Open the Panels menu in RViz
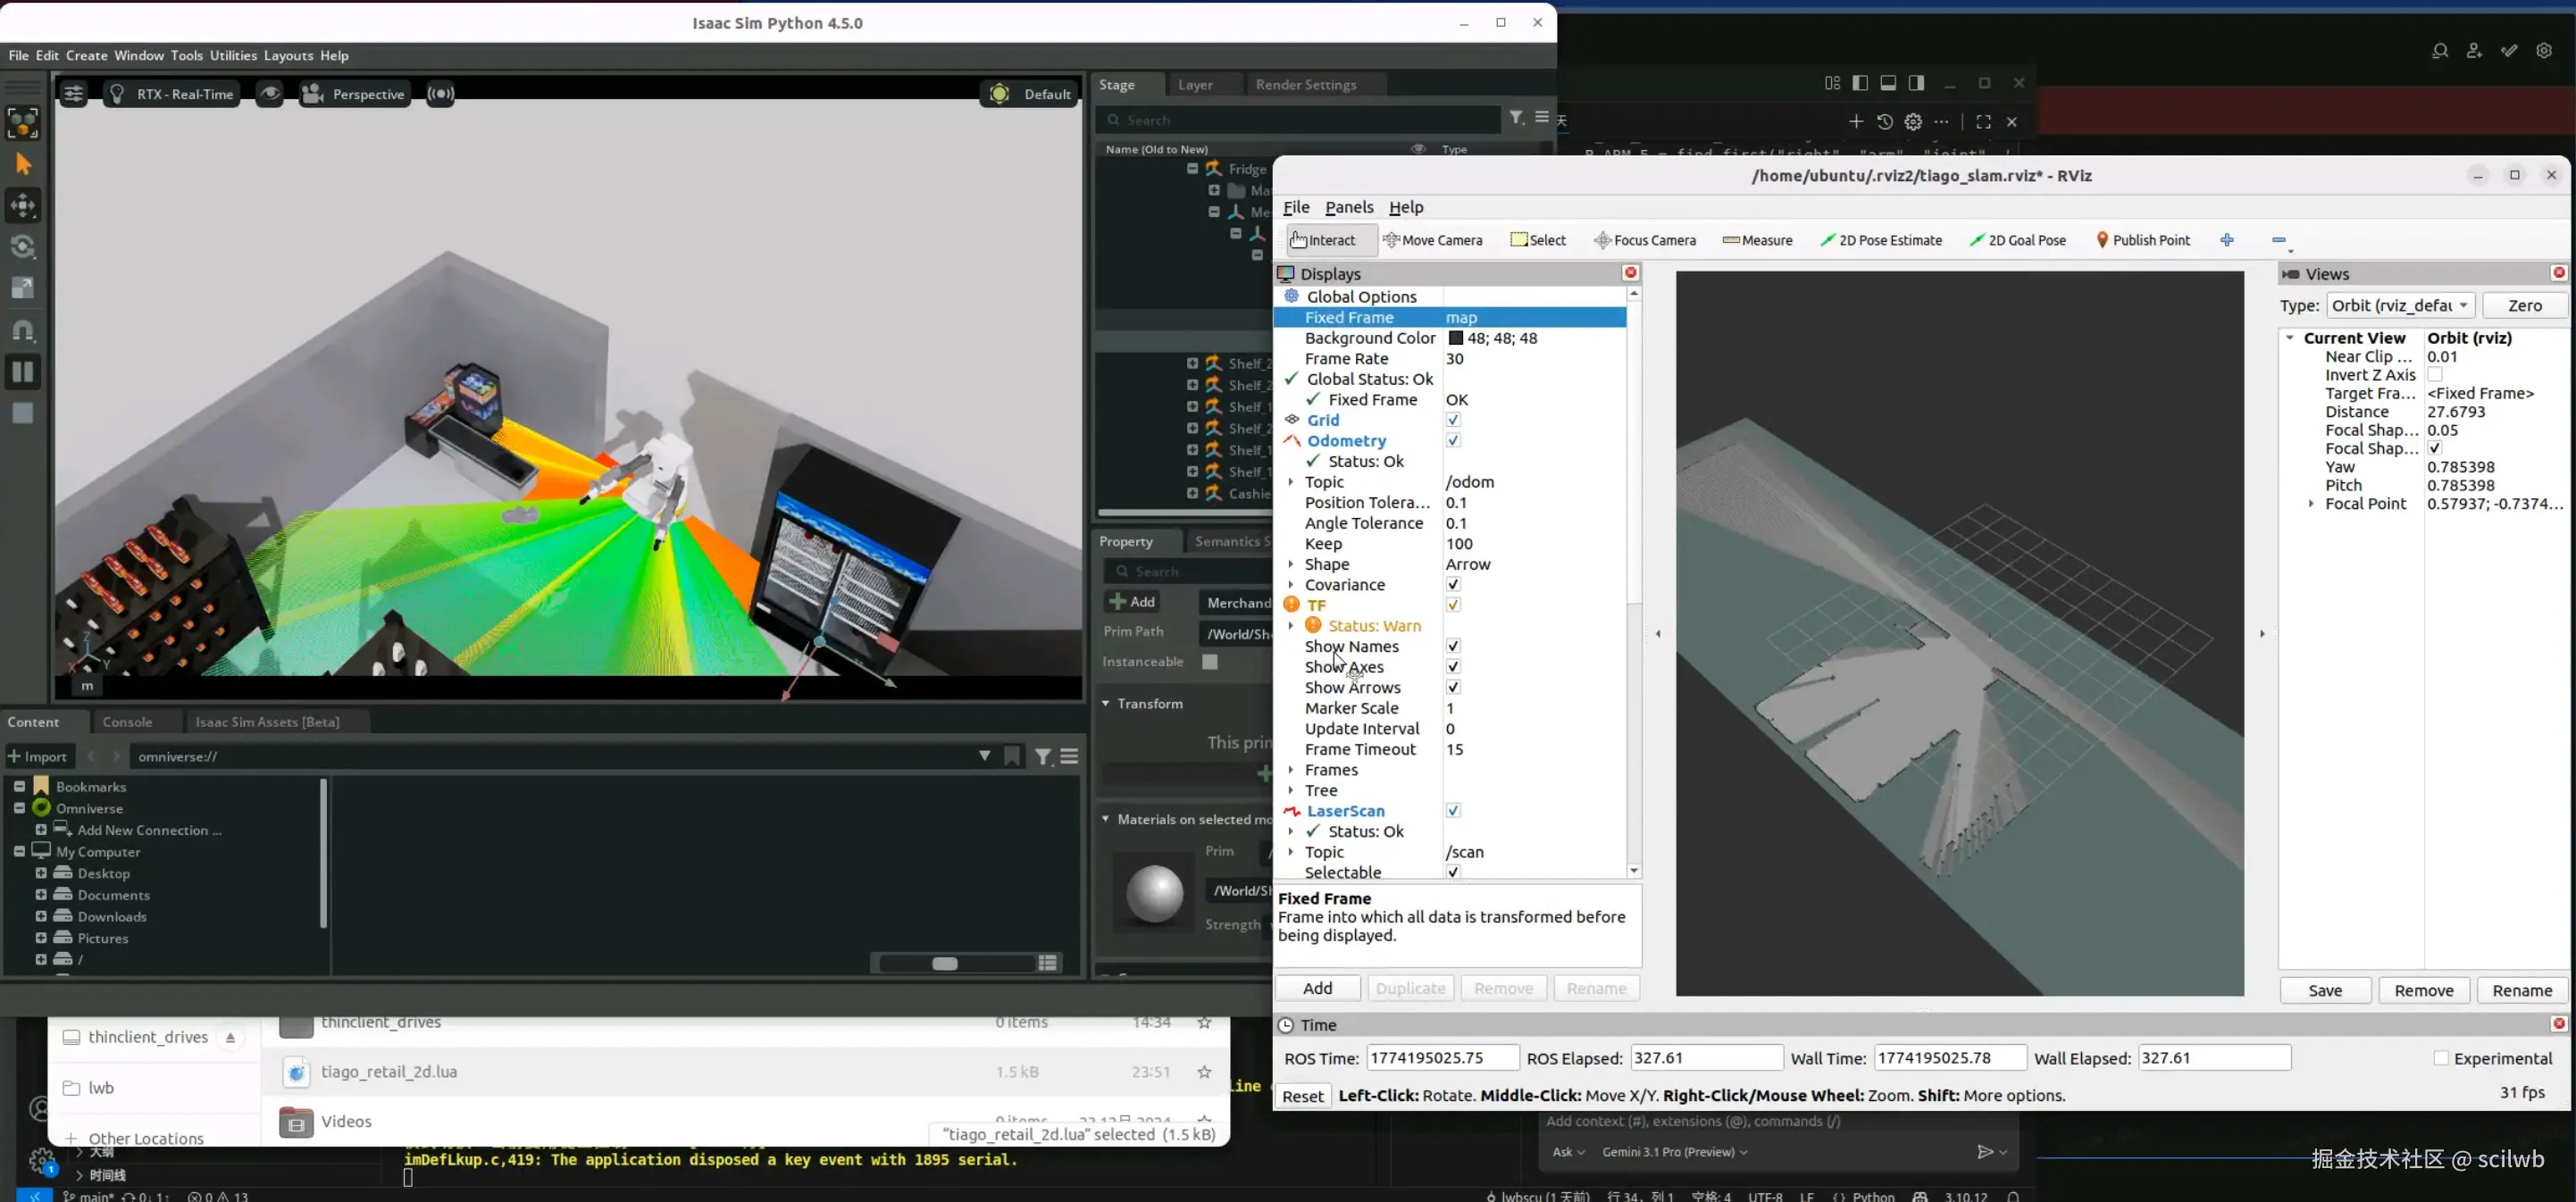 click(1349, 207)
